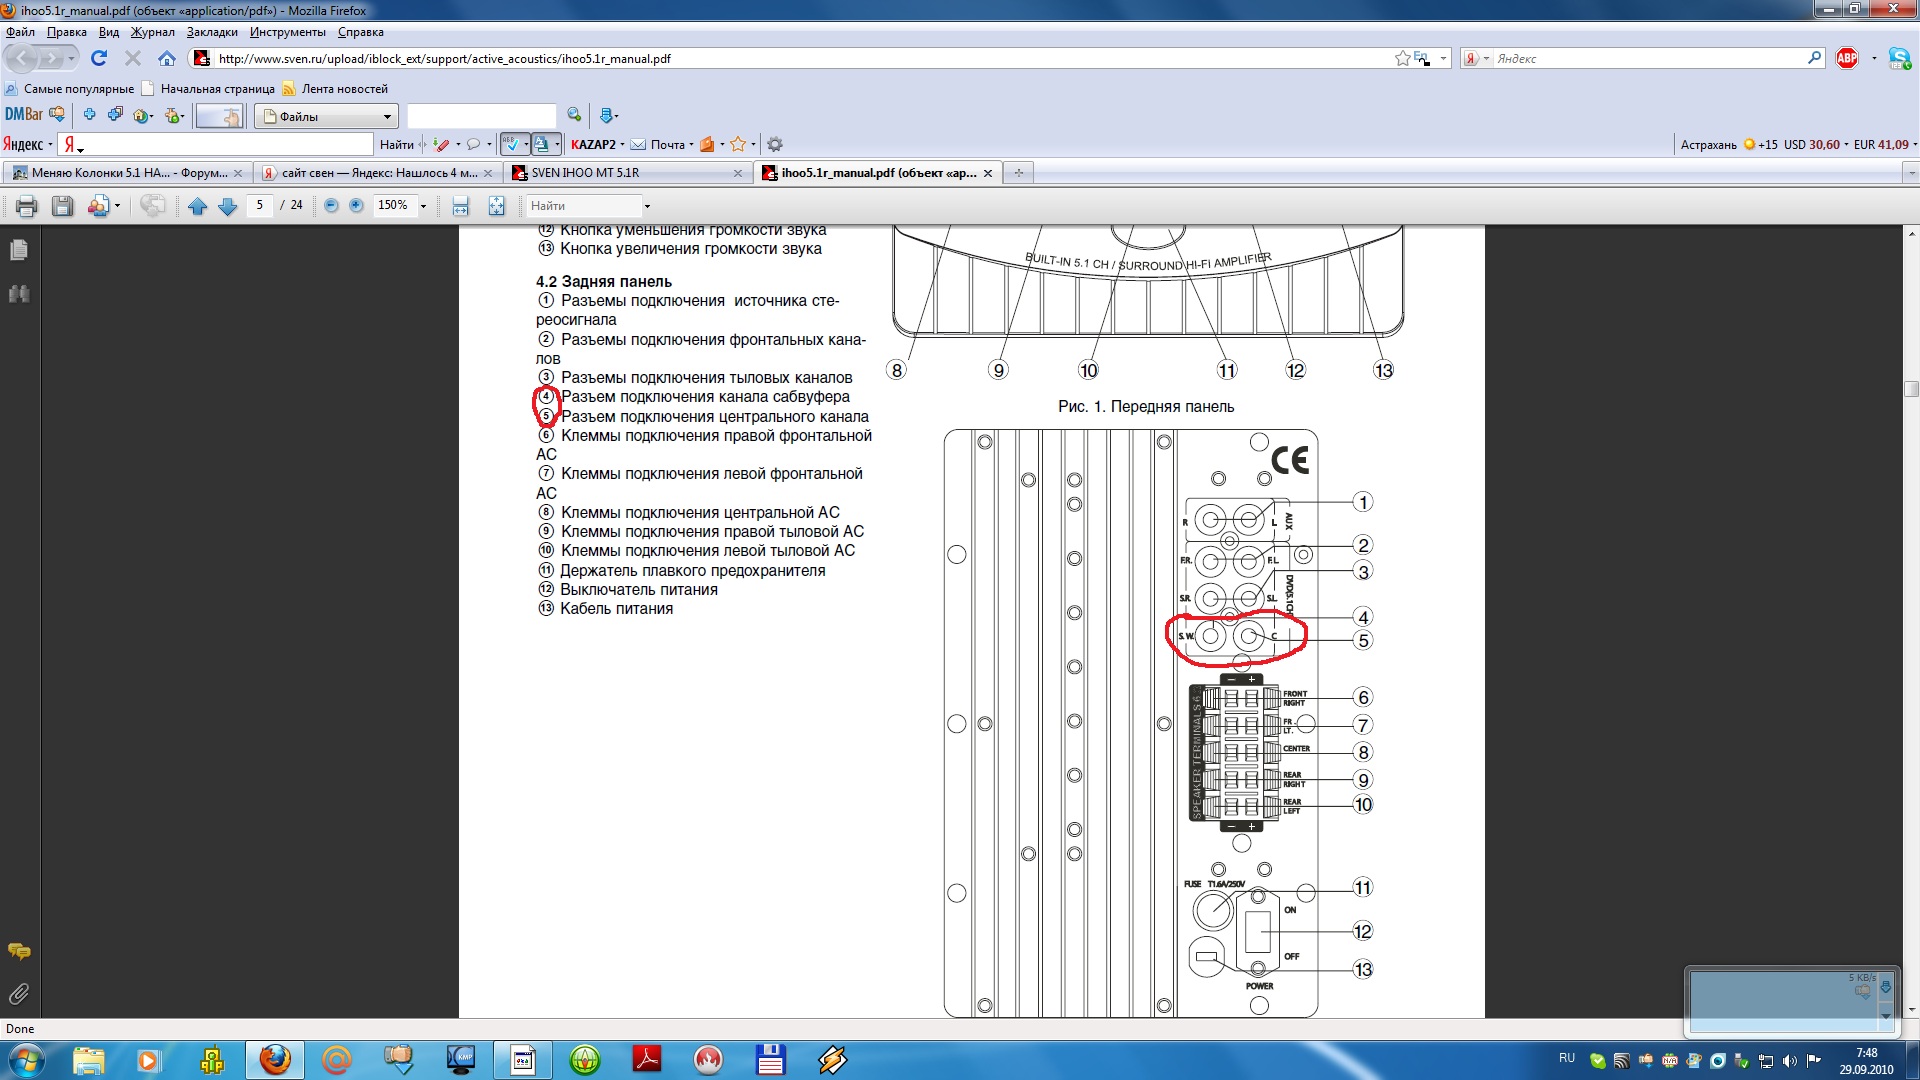Zoom in the PDF with plus button
The width and height of the screenshot is (1920, 1080).
point(356,205)
